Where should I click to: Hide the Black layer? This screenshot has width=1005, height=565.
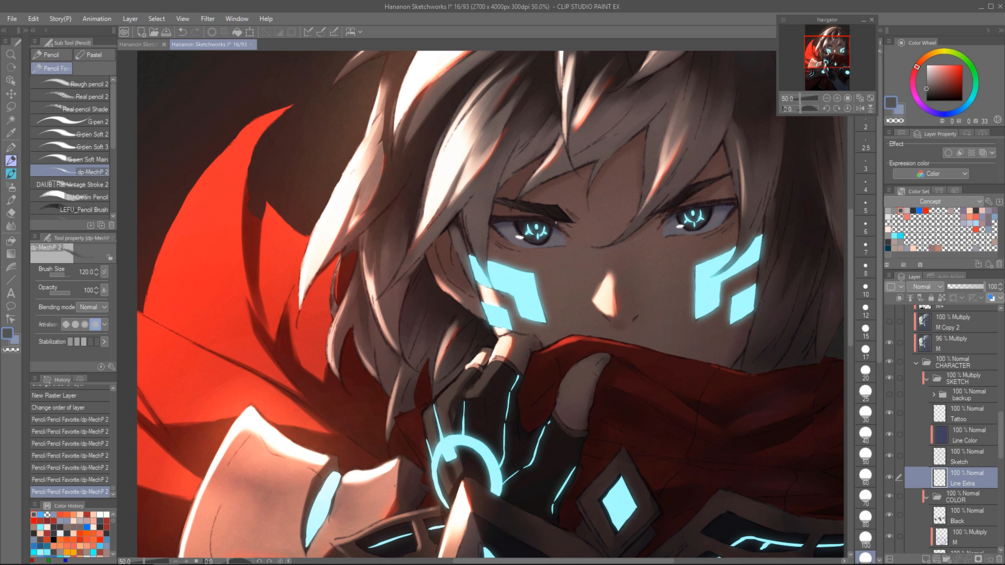tap(889, 515)
